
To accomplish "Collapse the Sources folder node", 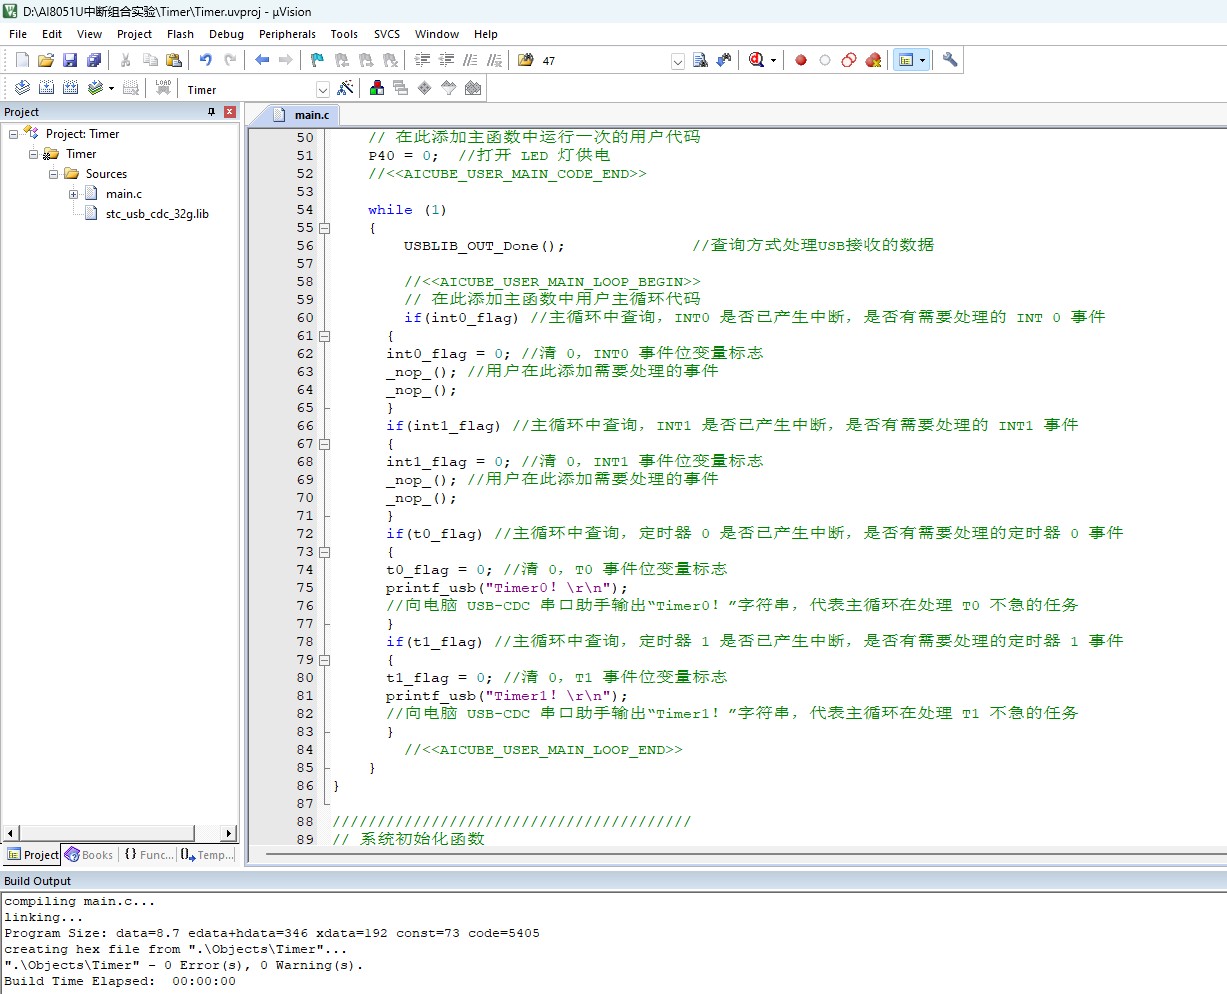I will click(53, 174).
